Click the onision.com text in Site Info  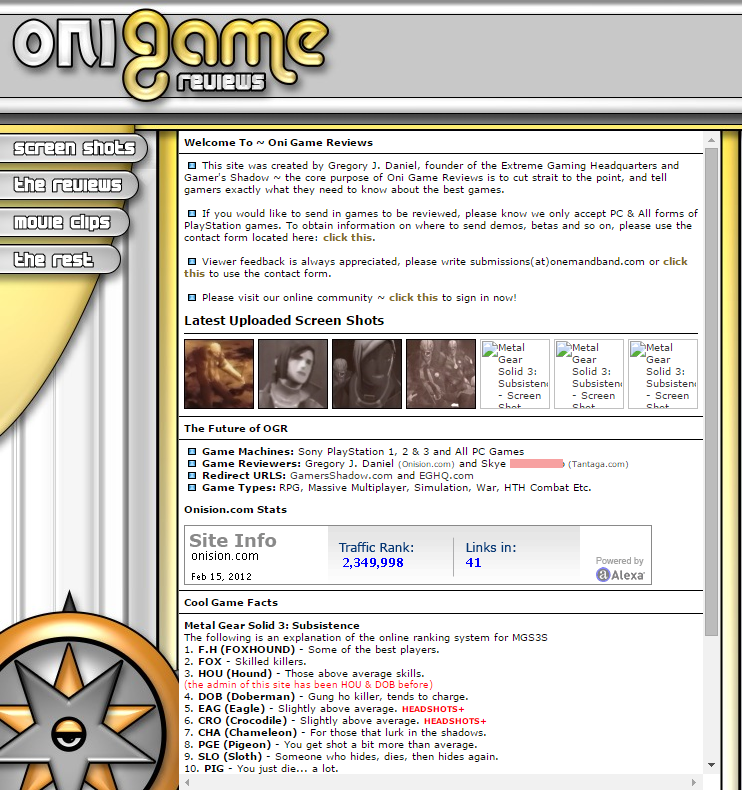pyautogui.click(x=225, y=556)
